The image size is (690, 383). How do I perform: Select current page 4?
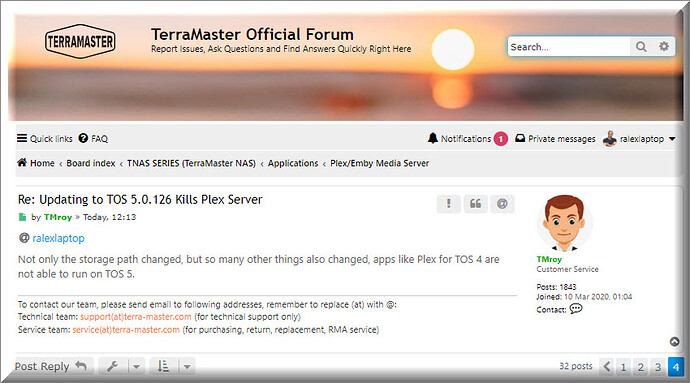tap(676, 367)
